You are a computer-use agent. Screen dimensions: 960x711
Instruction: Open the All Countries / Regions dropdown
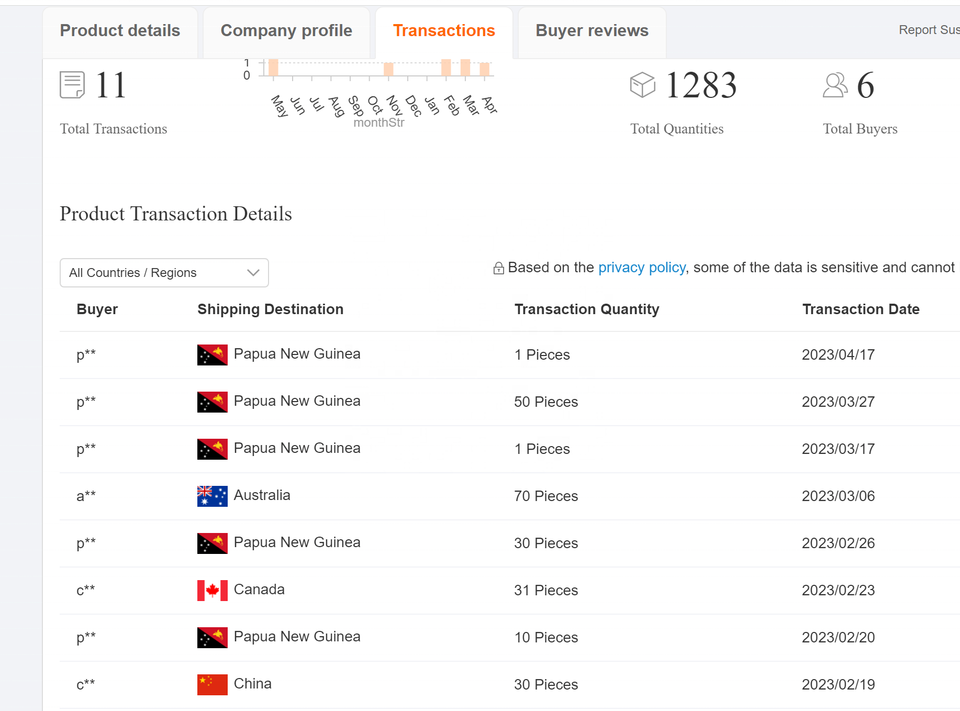point(164,273)
